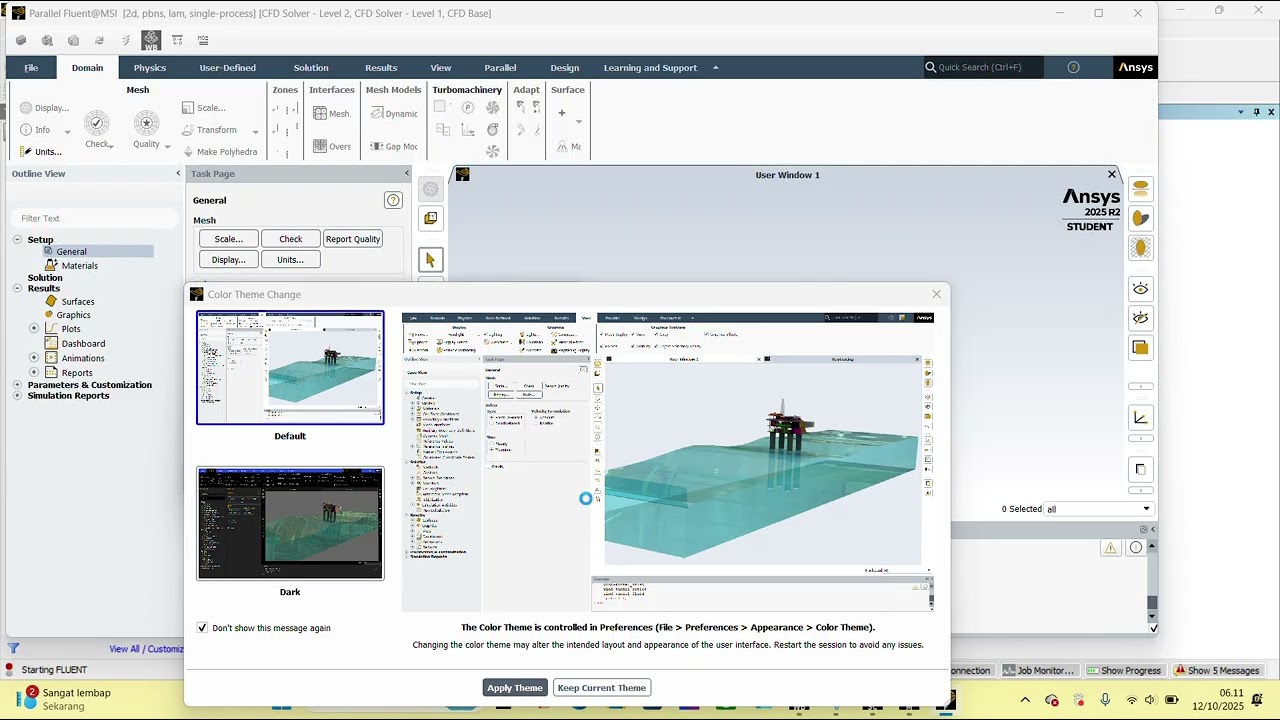Select the Dark theme thumbnail
Screen dimensions: 1280x720
[290, 523]
